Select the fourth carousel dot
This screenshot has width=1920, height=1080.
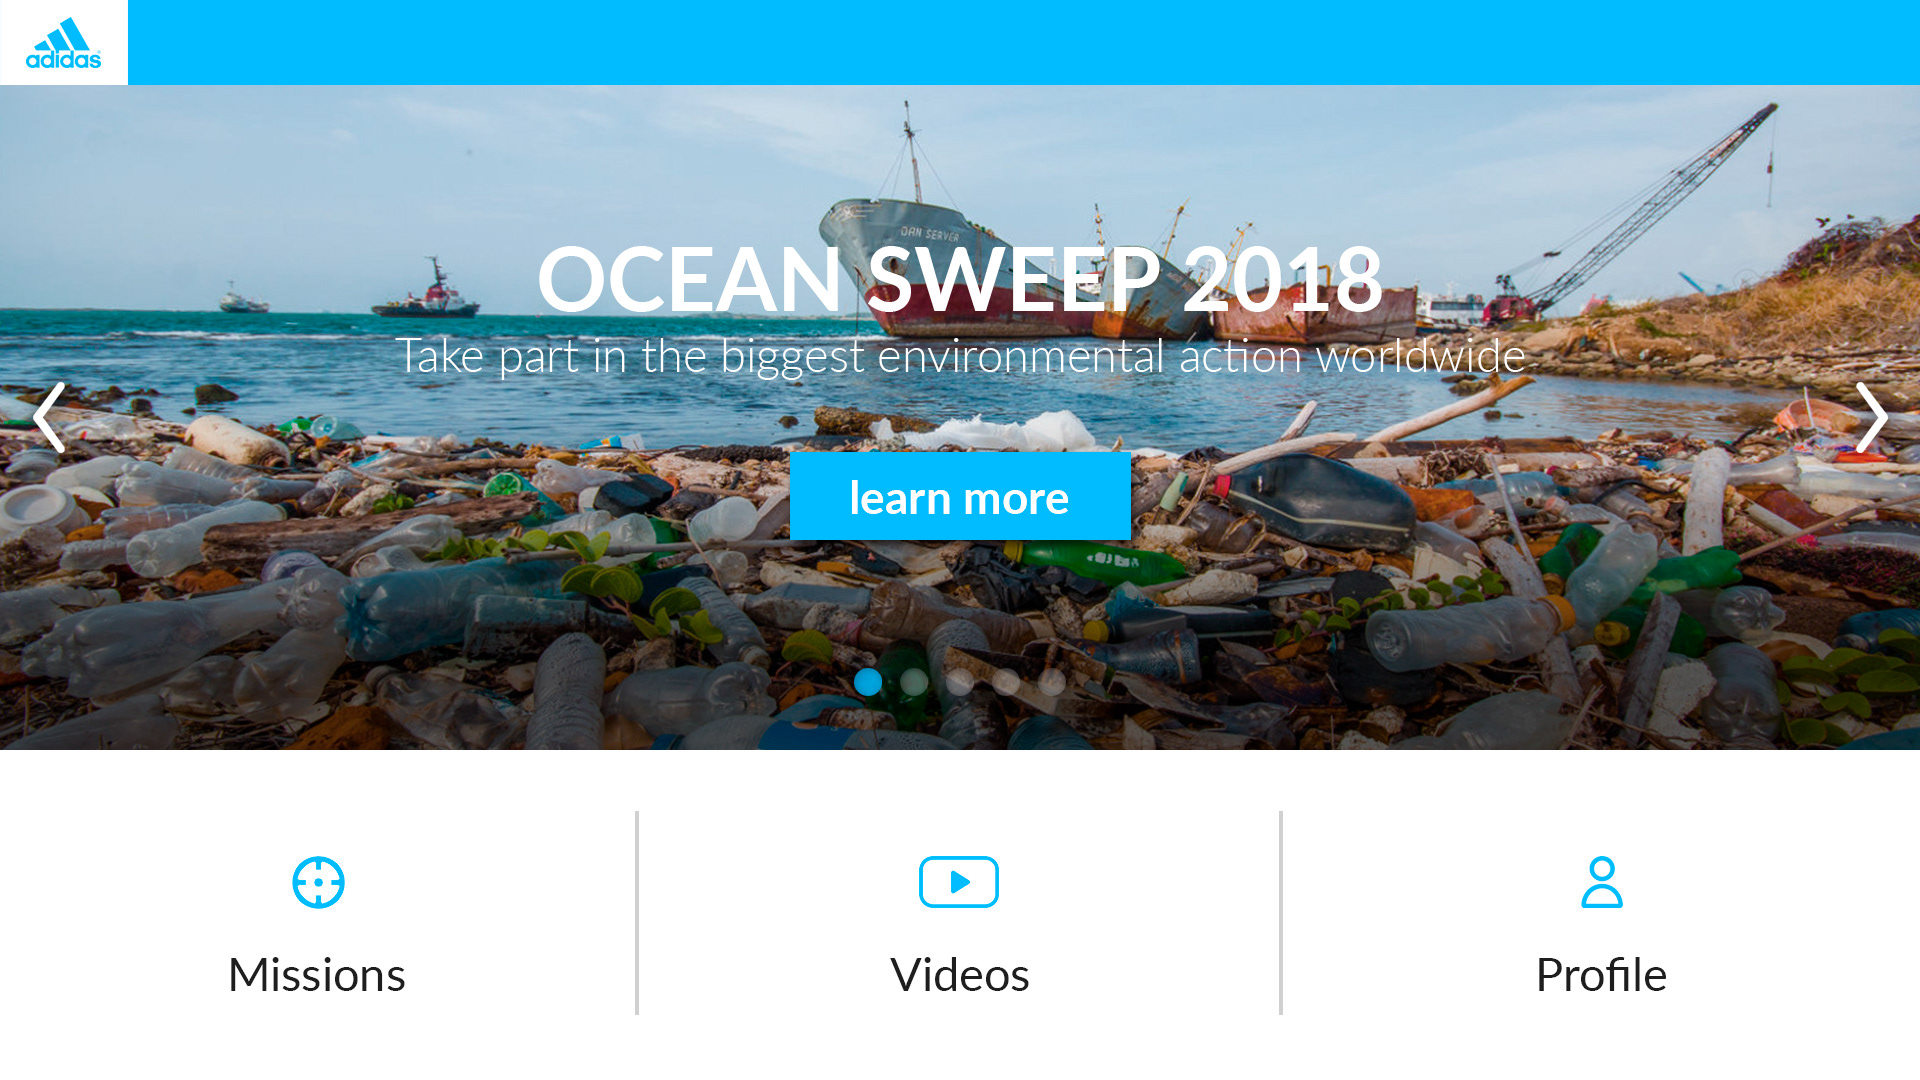point(1006,682)
